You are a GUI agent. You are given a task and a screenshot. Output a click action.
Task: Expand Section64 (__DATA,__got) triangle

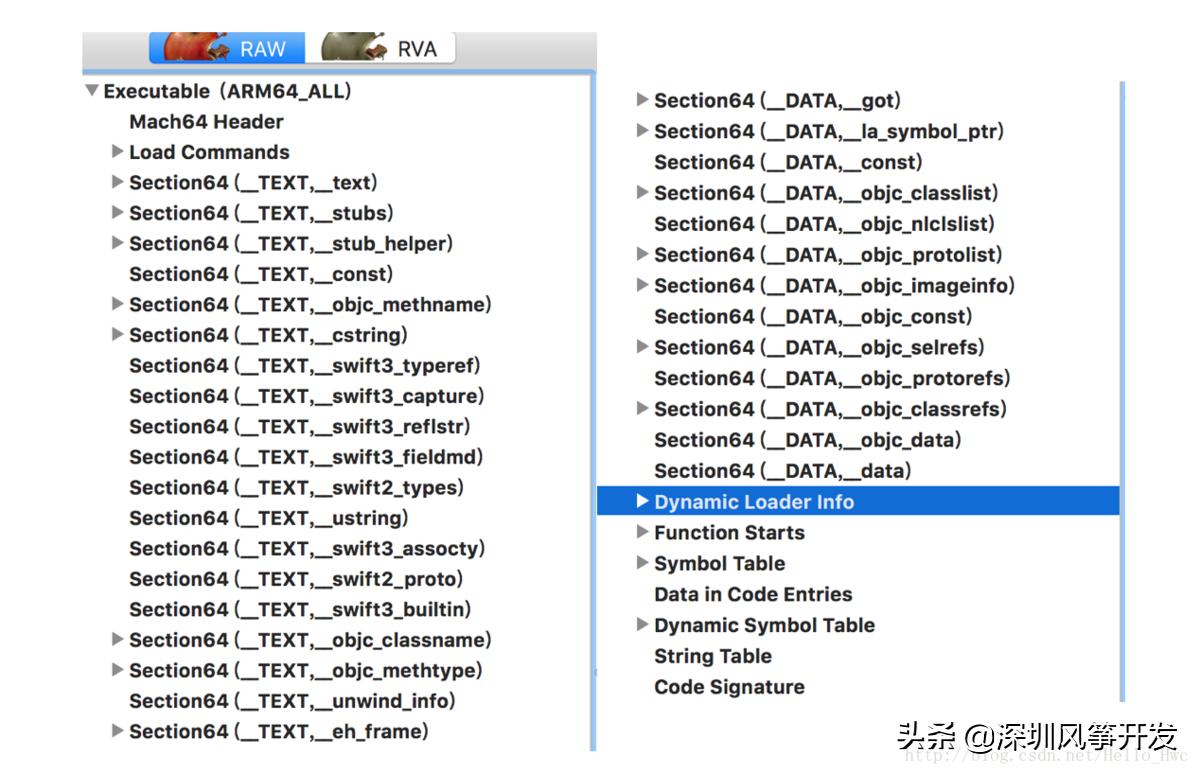coord(643,100)
